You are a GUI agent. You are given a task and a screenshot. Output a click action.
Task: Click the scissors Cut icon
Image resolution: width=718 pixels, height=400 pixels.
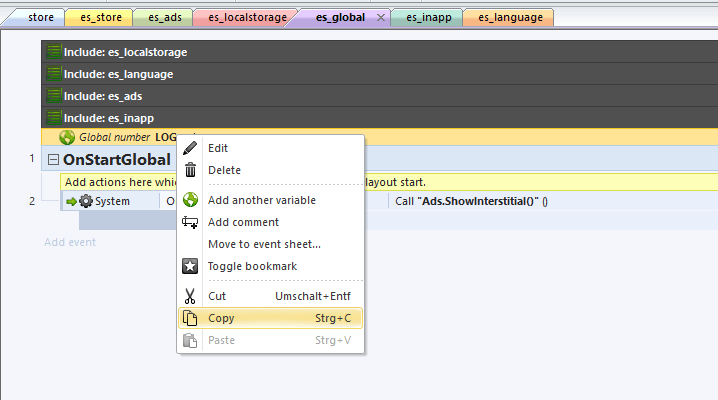pyautogui.click(x=190, y=296)
